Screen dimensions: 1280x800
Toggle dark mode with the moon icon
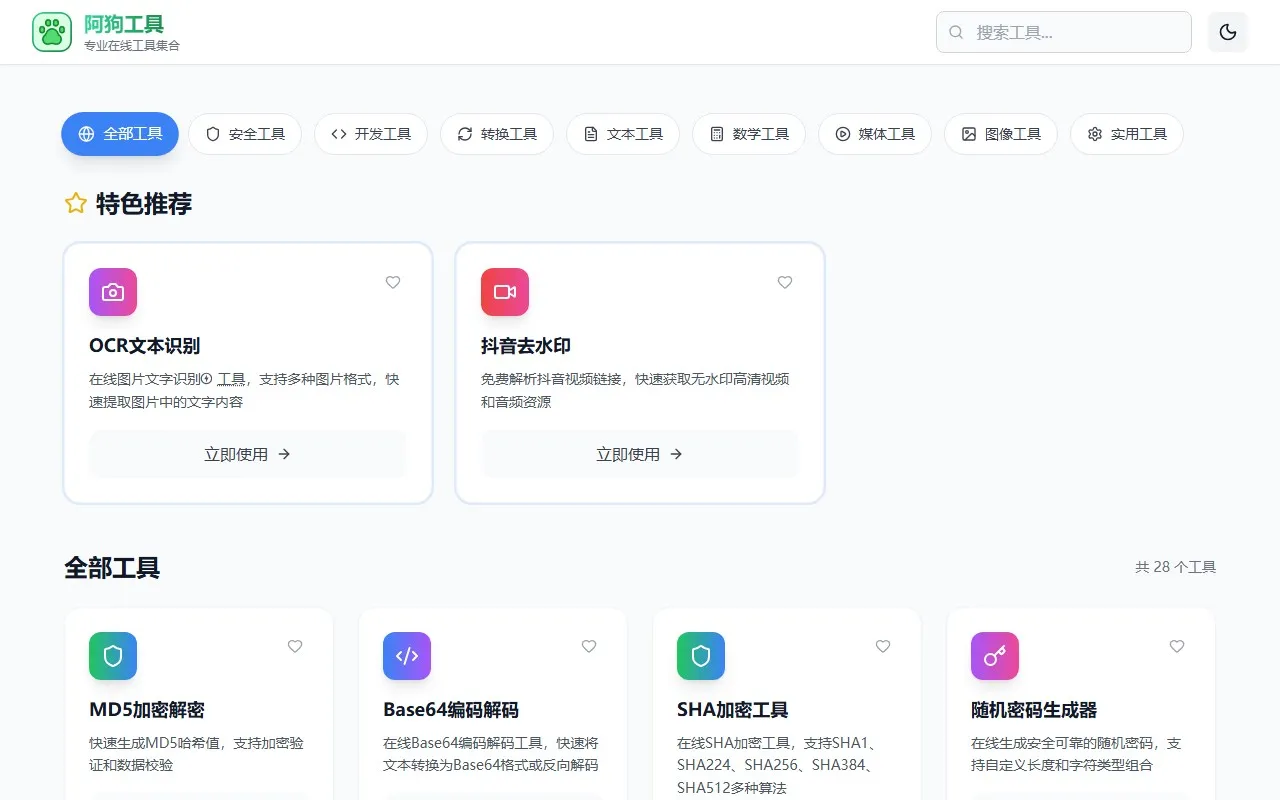[1227, 31]
